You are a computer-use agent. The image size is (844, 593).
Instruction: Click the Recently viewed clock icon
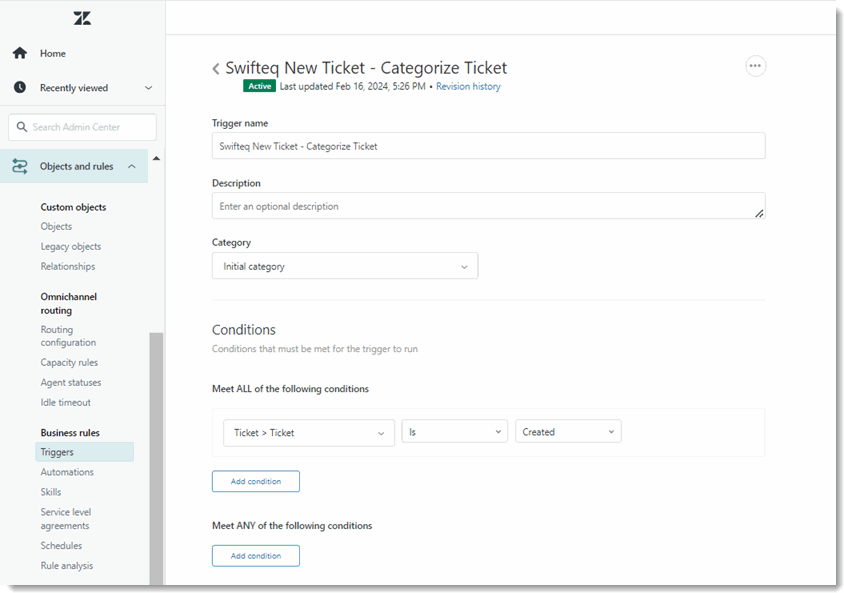(x=20, y=87)
